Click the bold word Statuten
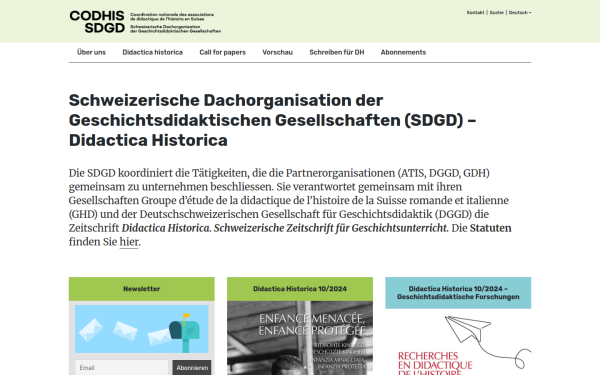 (490, 228)
